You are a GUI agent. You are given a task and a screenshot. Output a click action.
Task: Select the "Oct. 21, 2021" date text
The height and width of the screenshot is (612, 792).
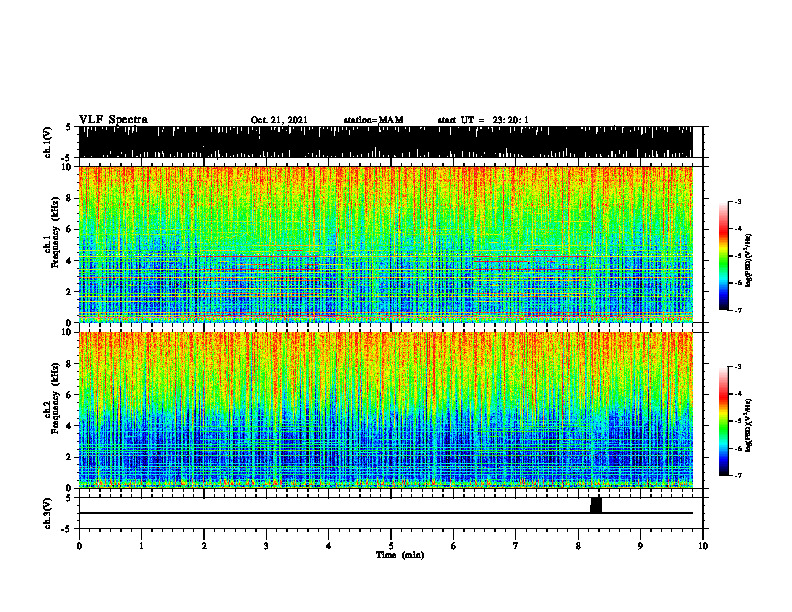[279, 120]
